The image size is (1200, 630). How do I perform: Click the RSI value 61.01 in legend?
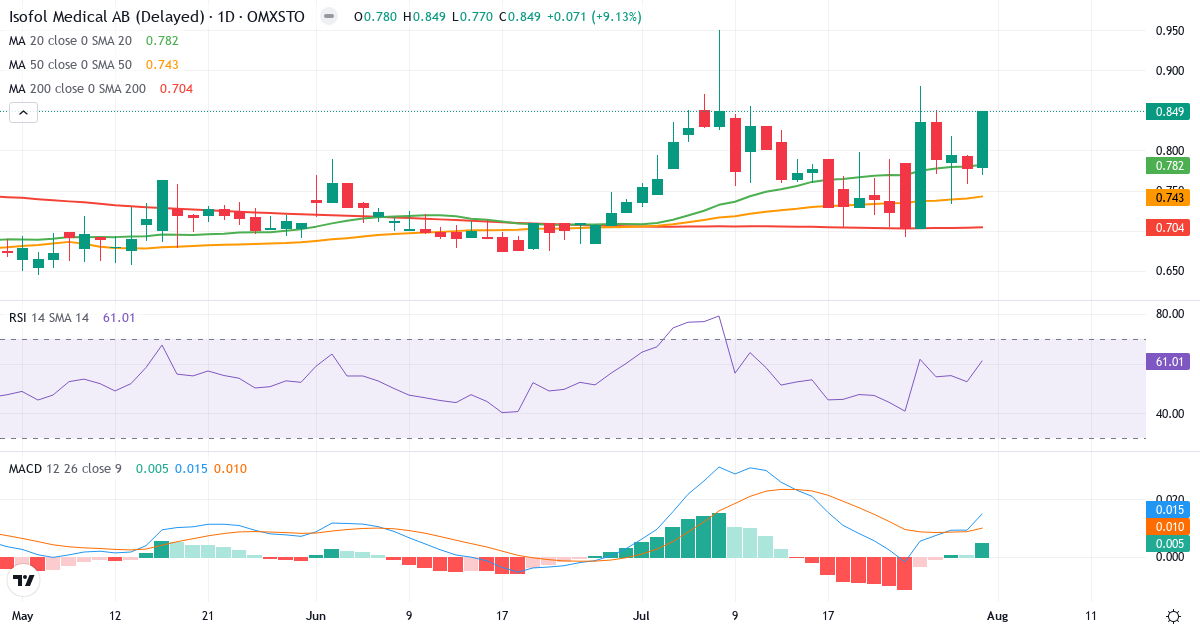[119, 318]
